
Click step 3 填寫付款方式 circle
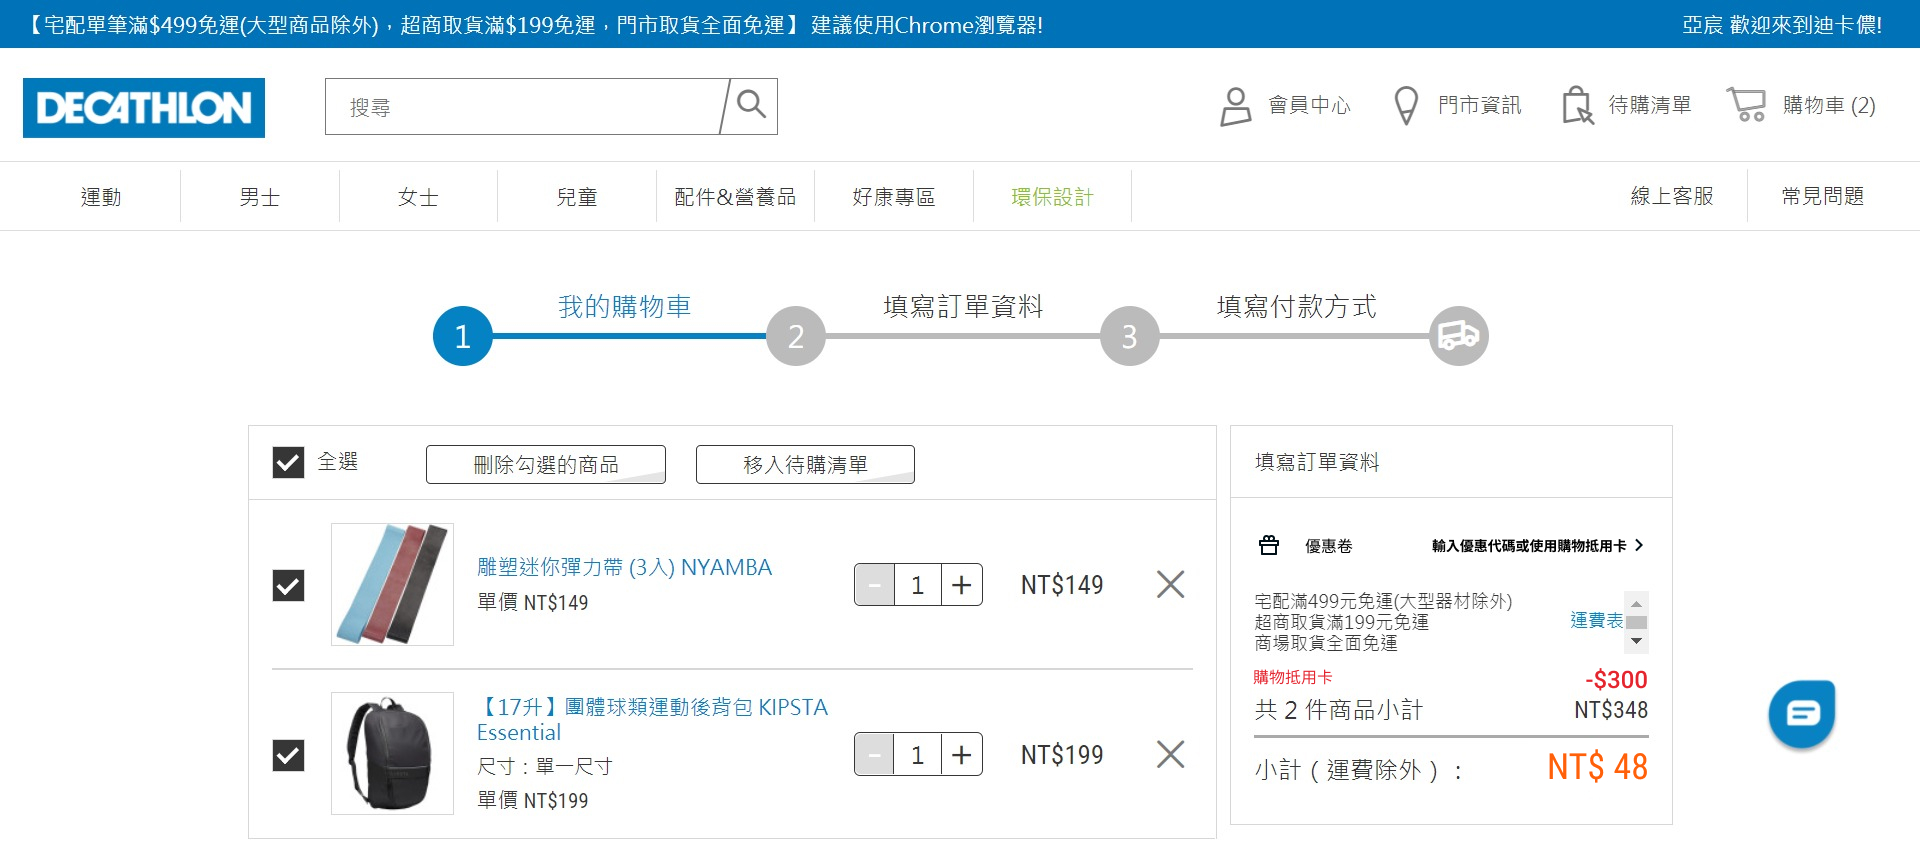point(1129,336)
